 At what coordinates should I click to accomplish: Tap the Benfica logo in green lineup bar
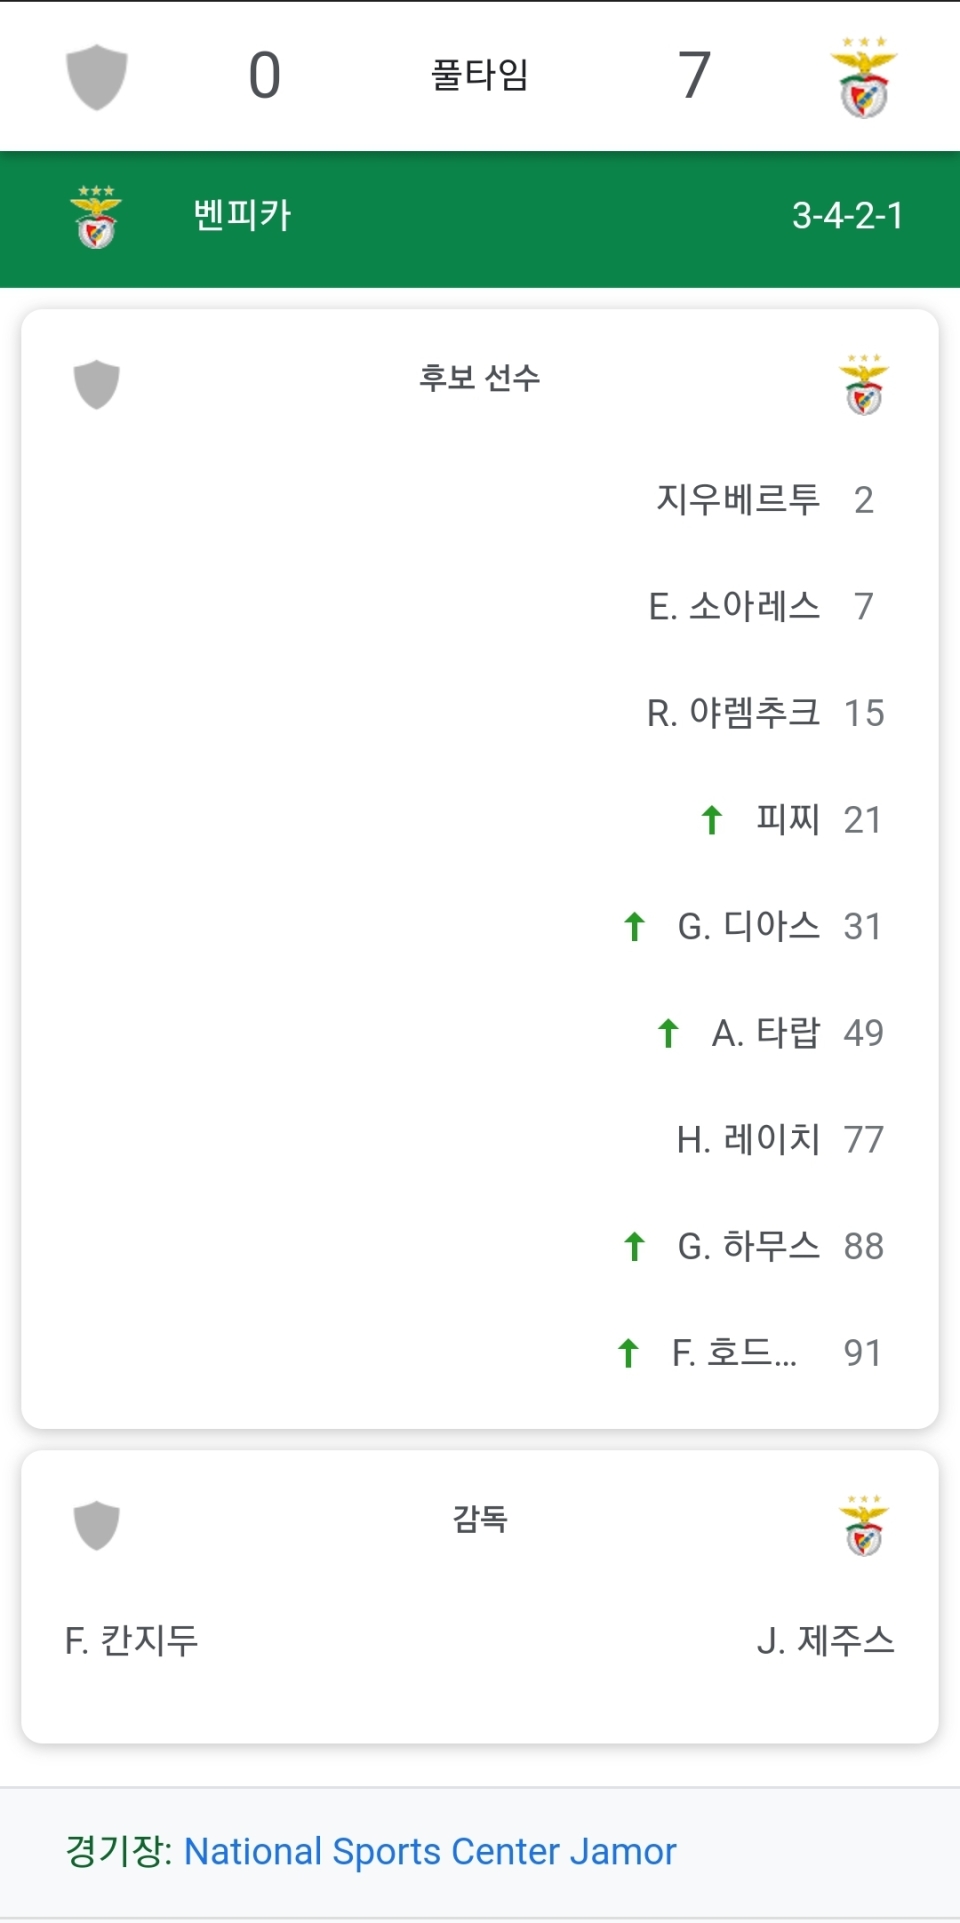click(96, 217)
